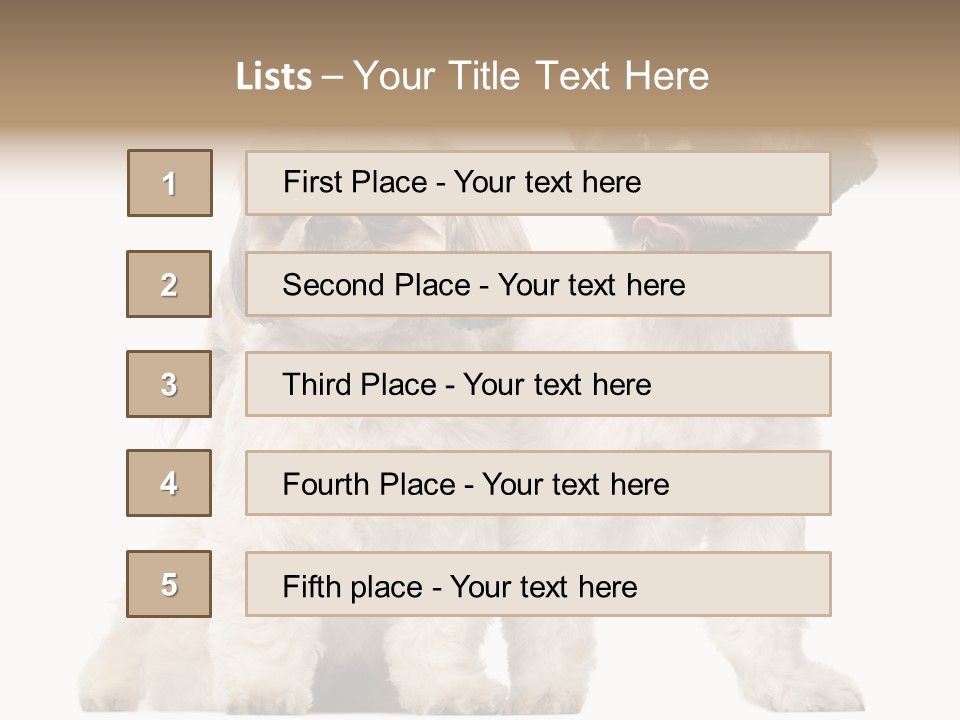
Task: Select the number 2 square
Action: pos(169,284)
